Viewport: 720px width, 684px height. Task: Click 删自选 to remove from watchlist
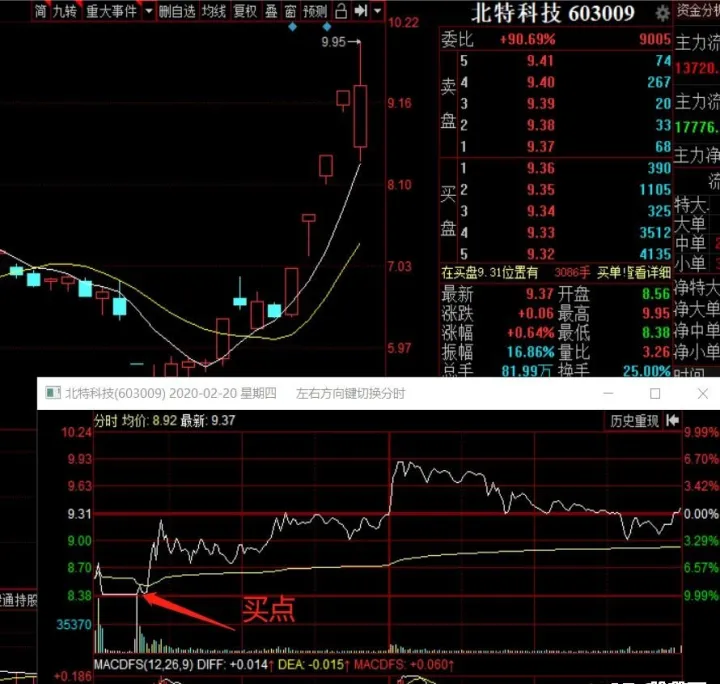click(177, 11)
